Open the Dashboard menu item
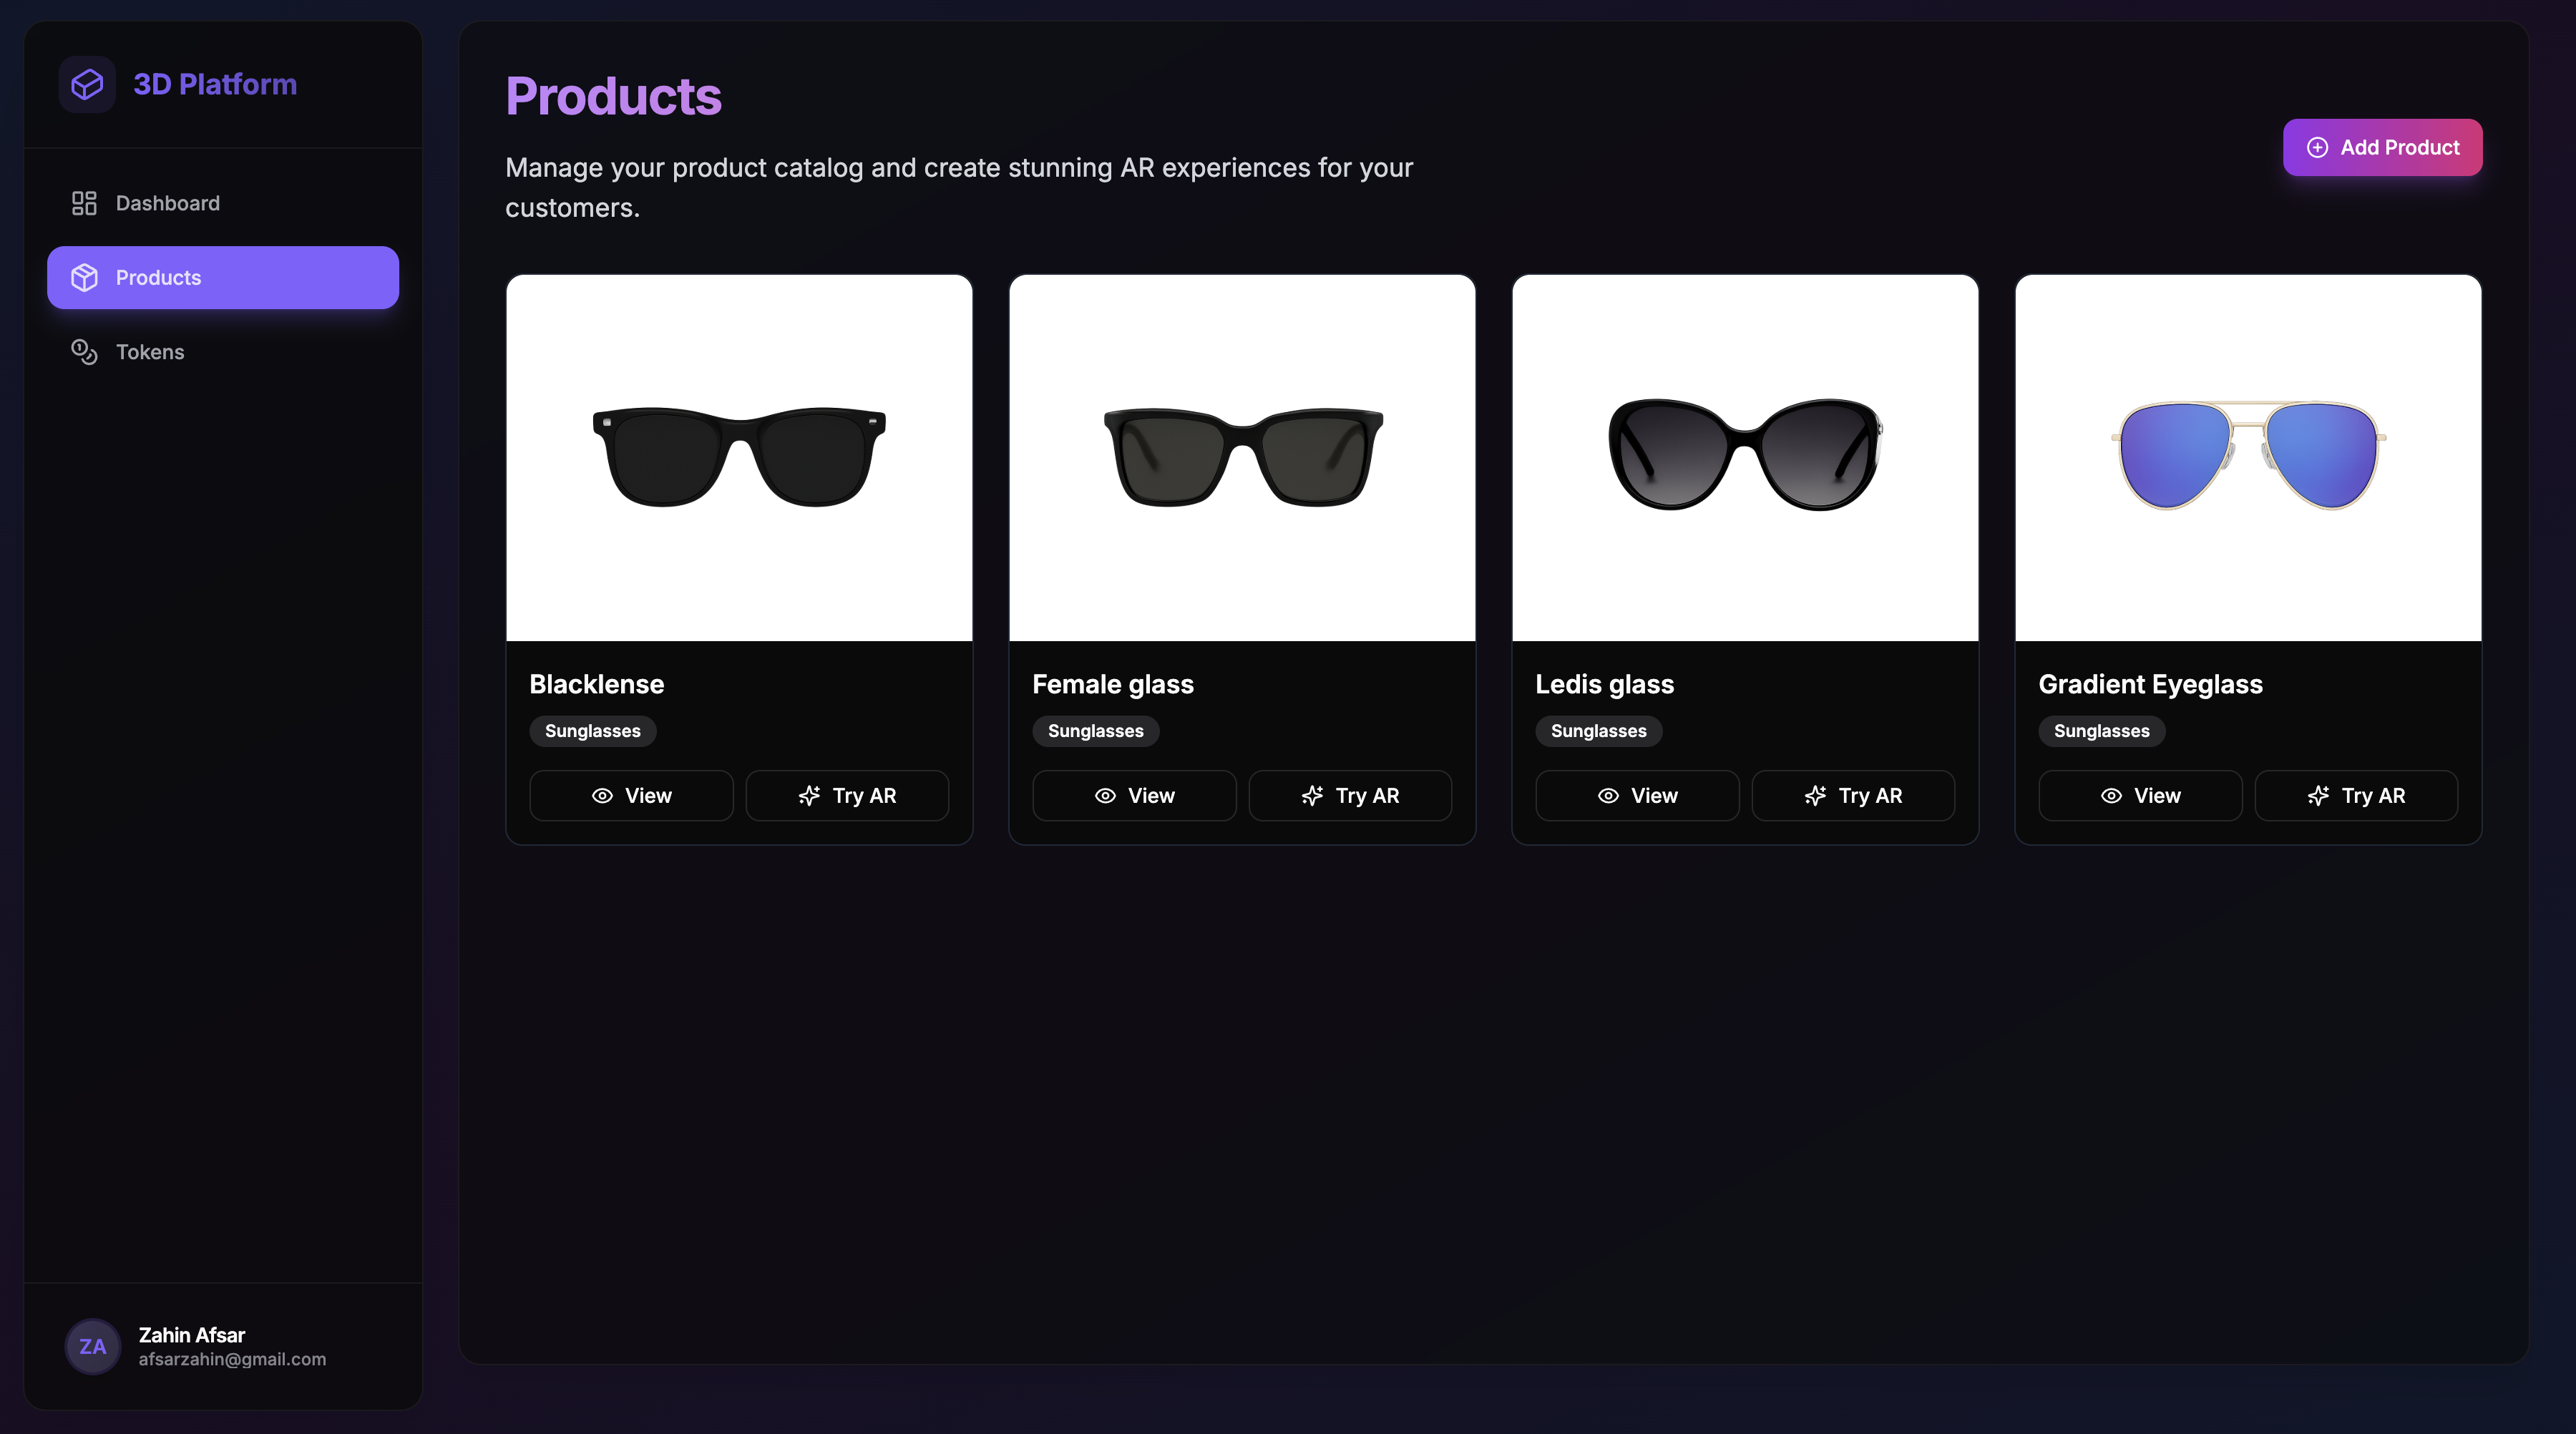Viewport: 2576px width, 1434px height. pos(167,203)
